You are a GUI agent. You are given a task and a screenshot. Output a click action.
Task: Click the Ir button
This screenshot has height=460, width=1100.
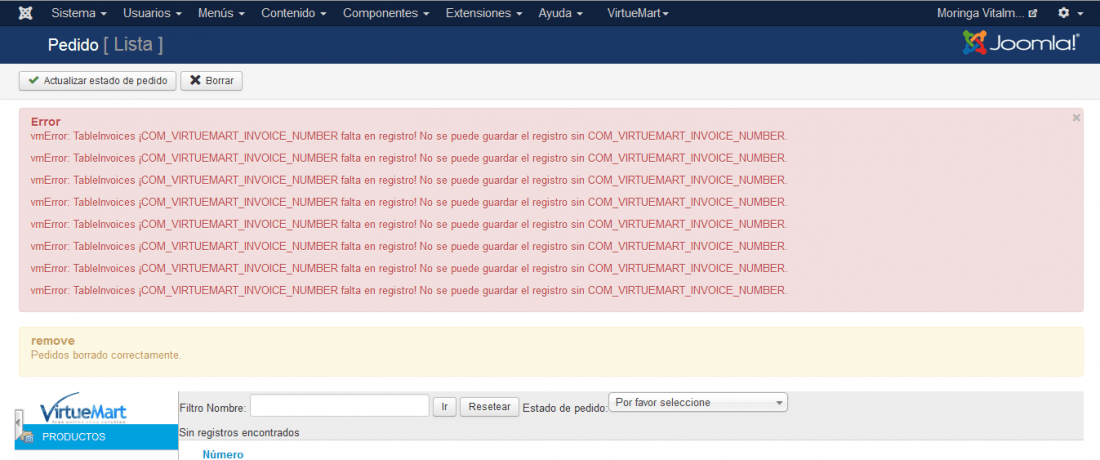(445, 407)
